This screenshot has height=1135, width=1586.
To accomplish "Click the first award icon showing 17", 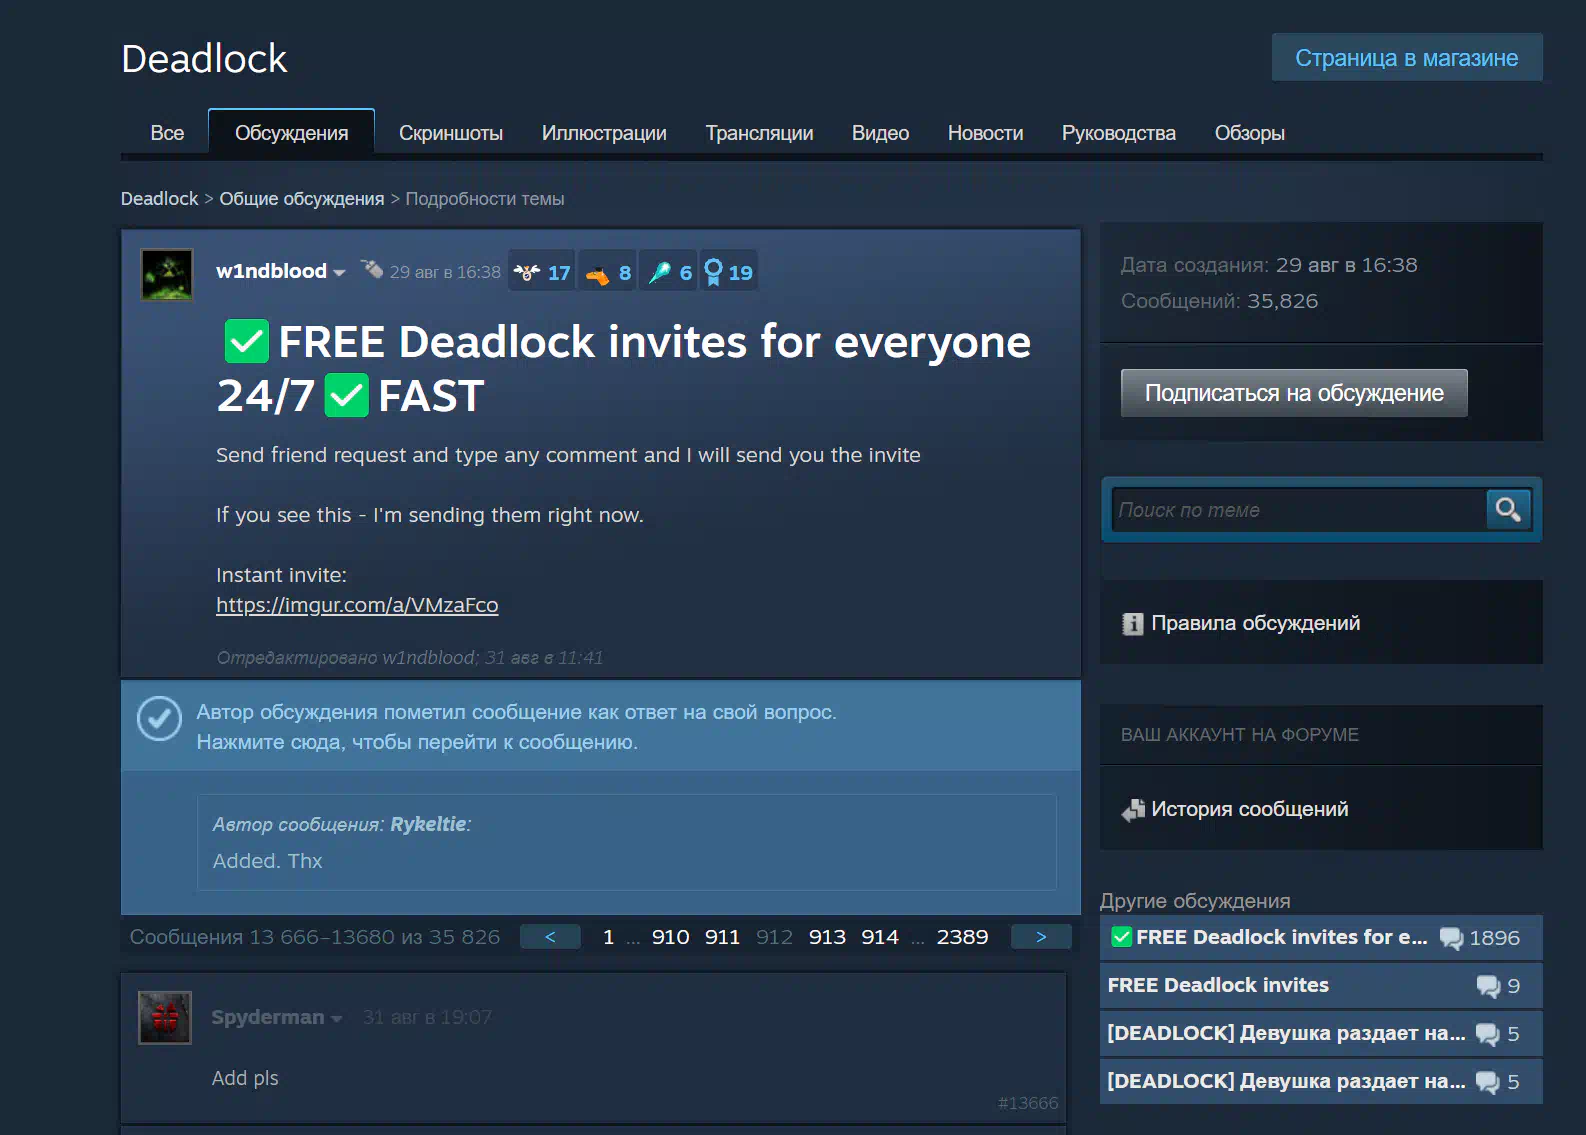I will (526, 272).
